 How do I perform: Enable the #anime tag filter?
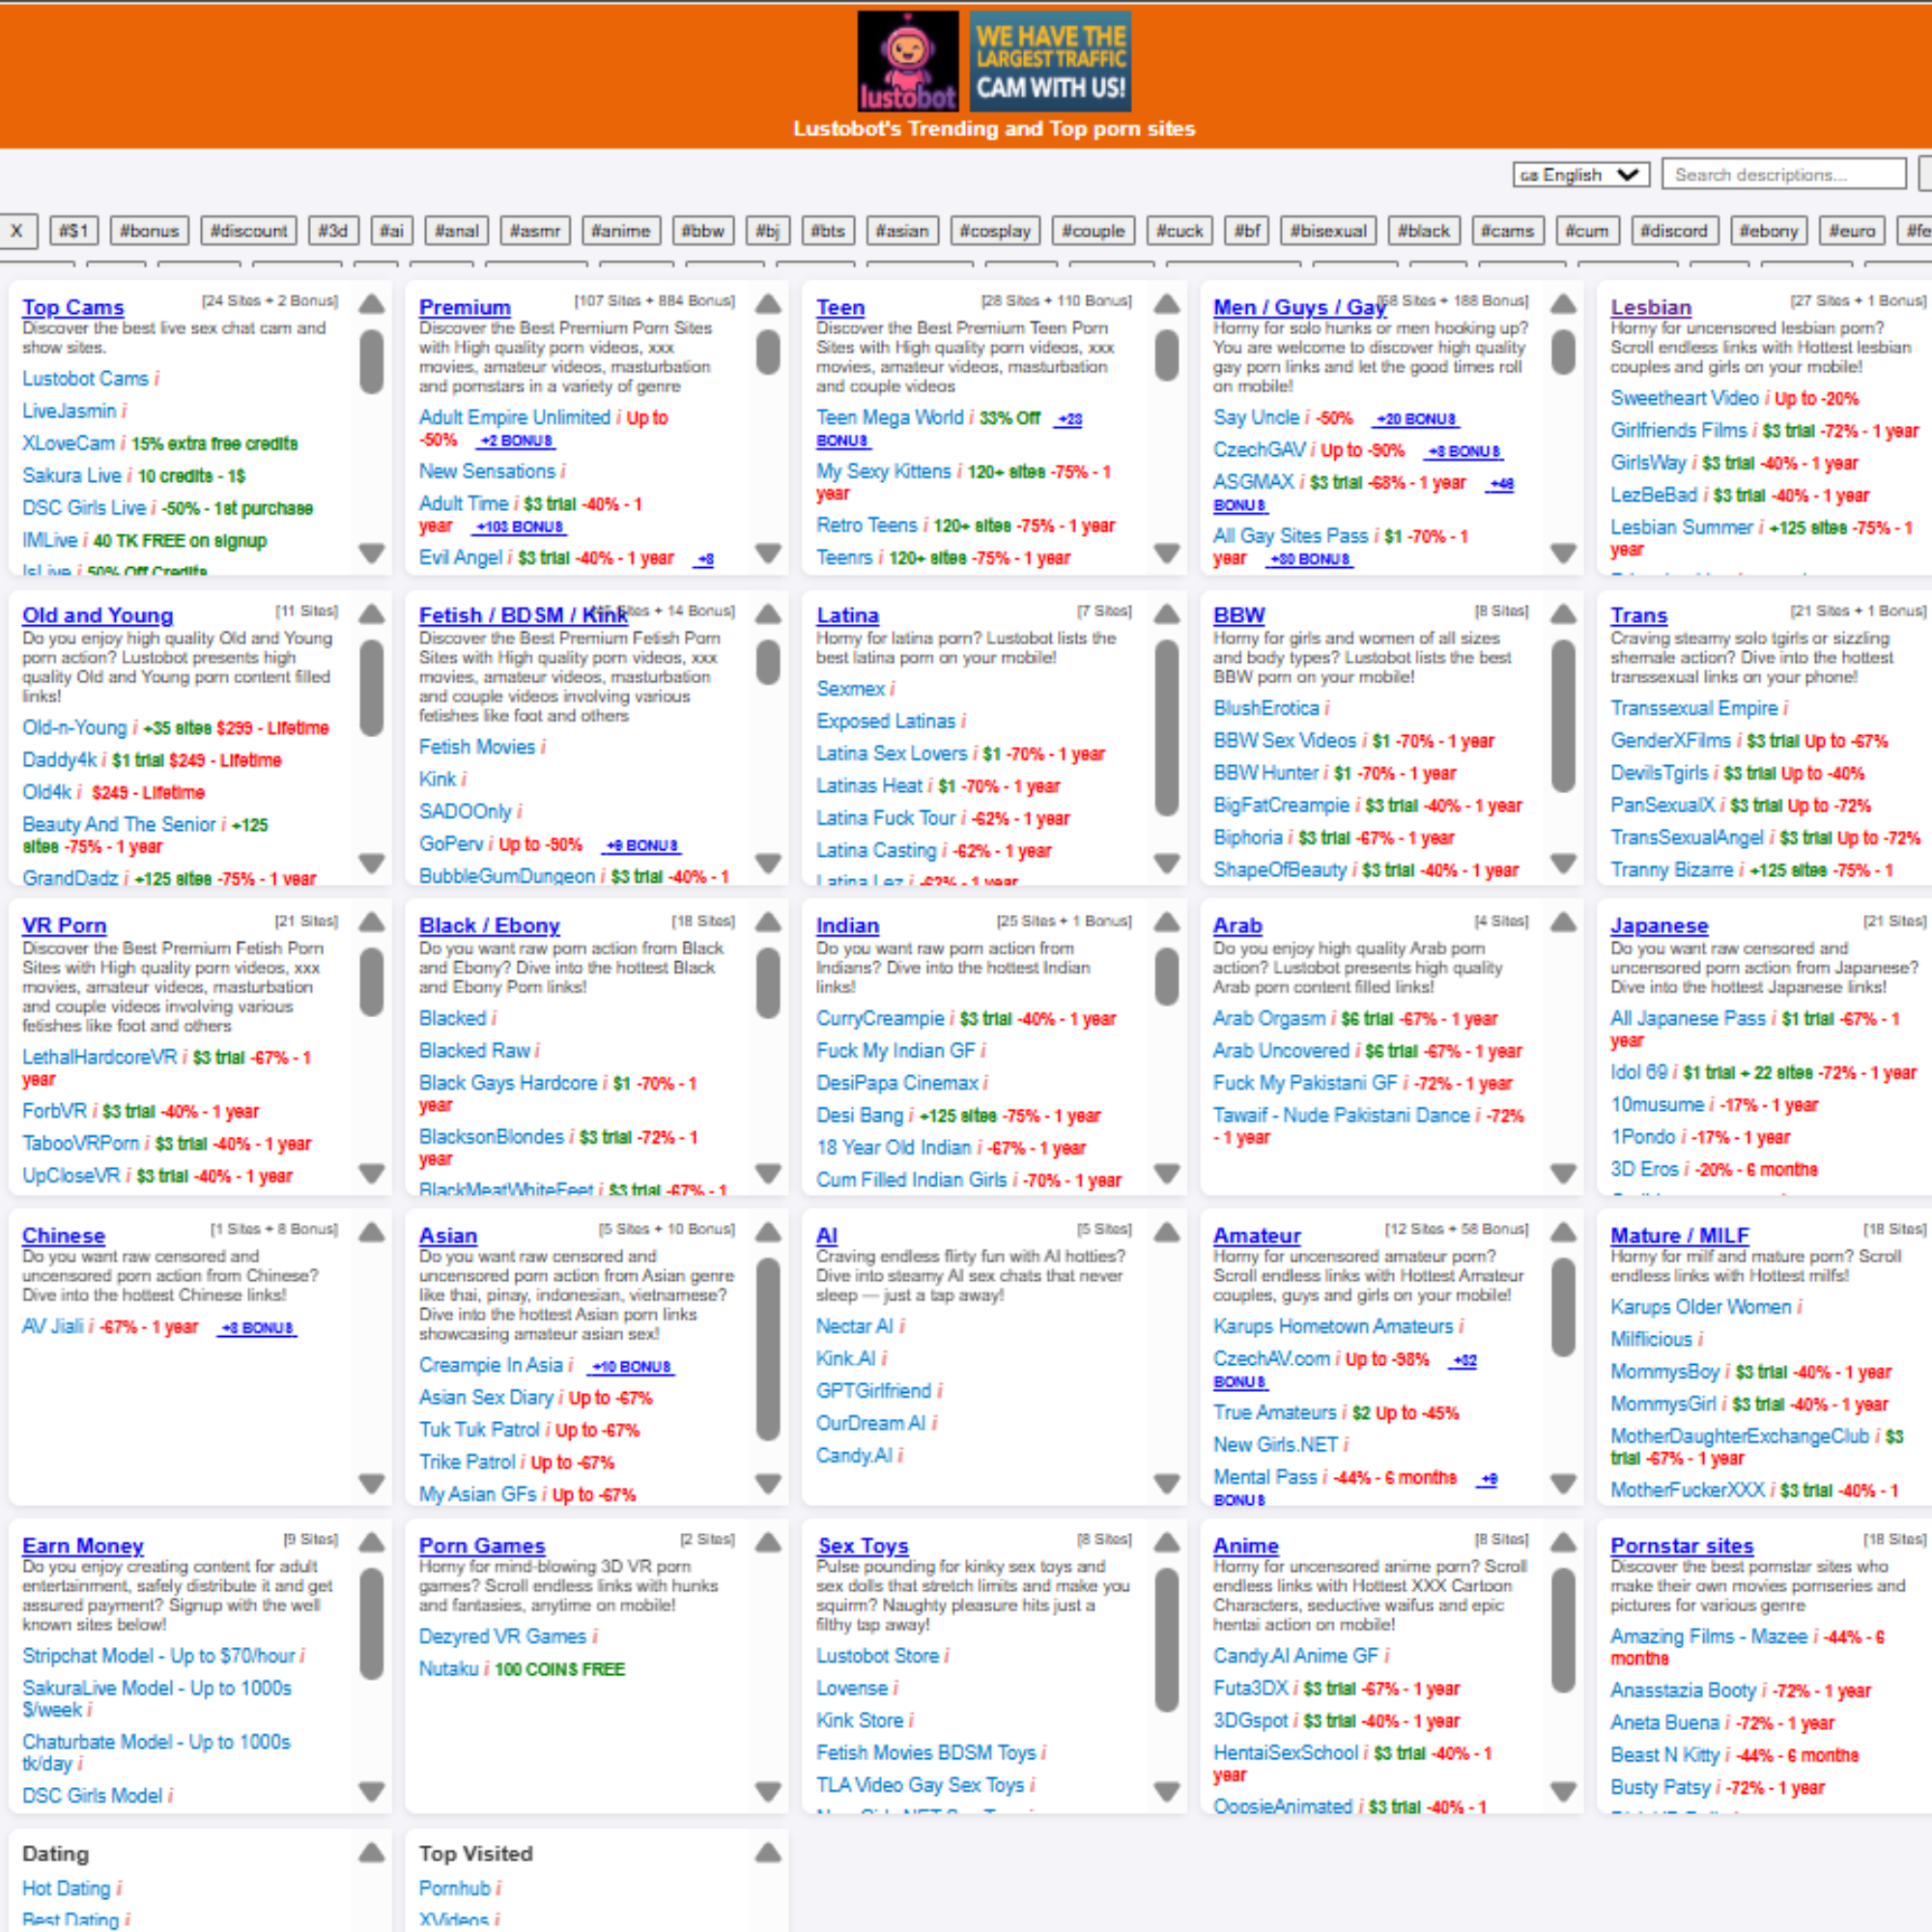[x=621, y=231]
